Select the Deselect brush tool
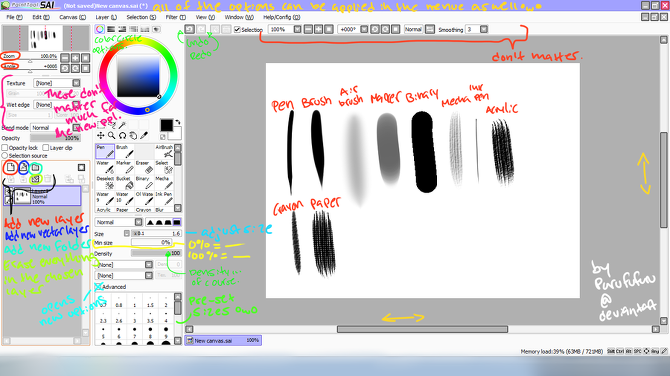 105,183
